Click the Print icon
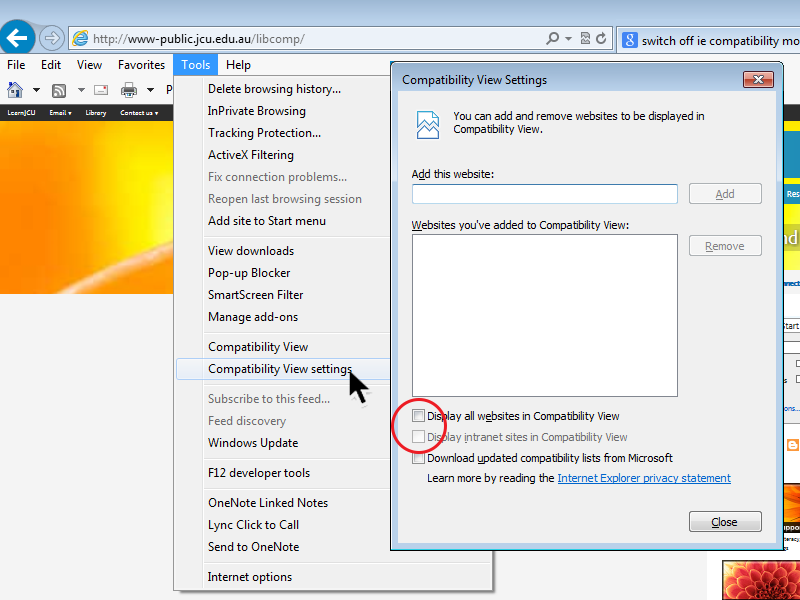Viewport: 800px width, 600px height. [129, 90]
